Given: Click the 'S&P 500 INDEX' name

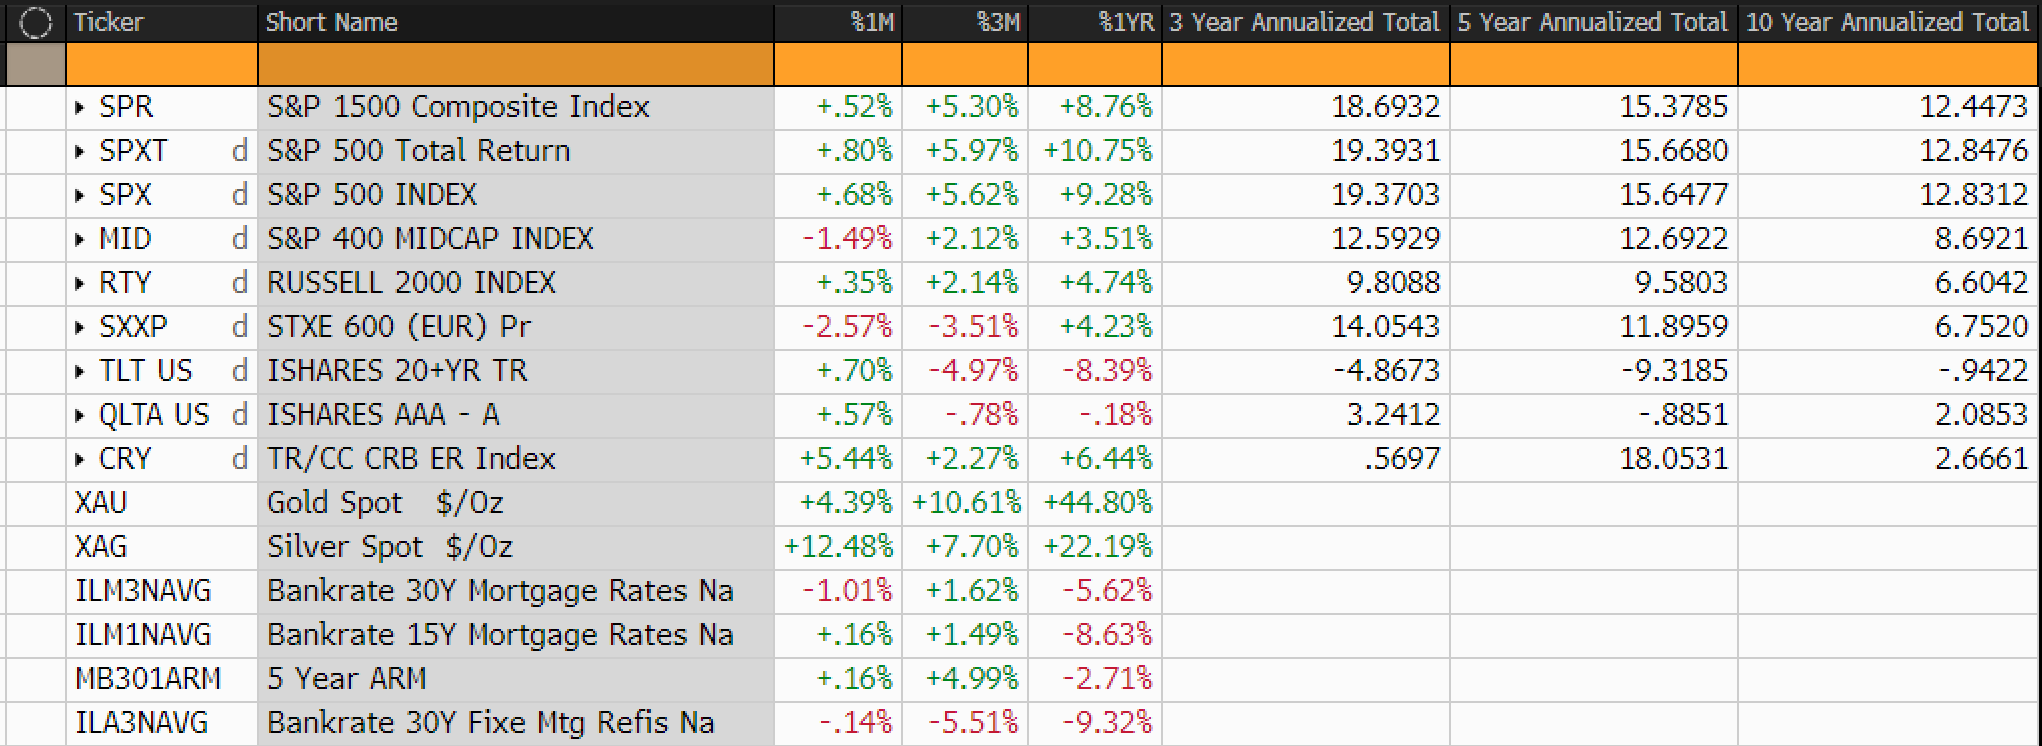Looking at the screenshot, I should [x=372, y=195].
